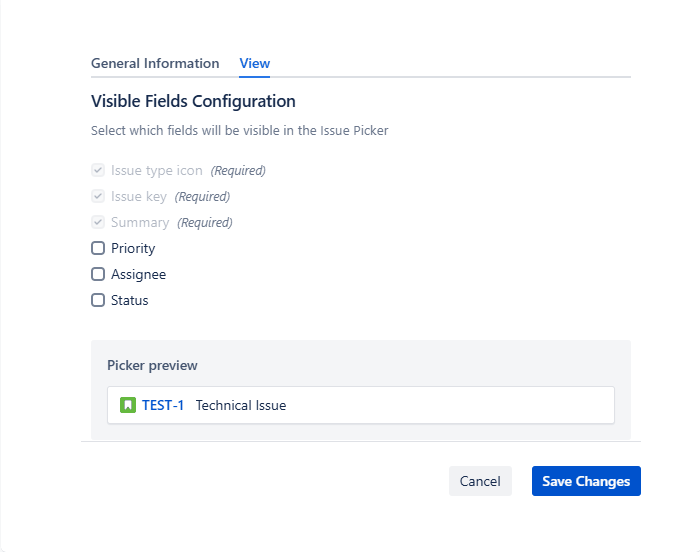The image size is (700, 552).
Task: Switch to the General Information tab
Action: [155, 63]
